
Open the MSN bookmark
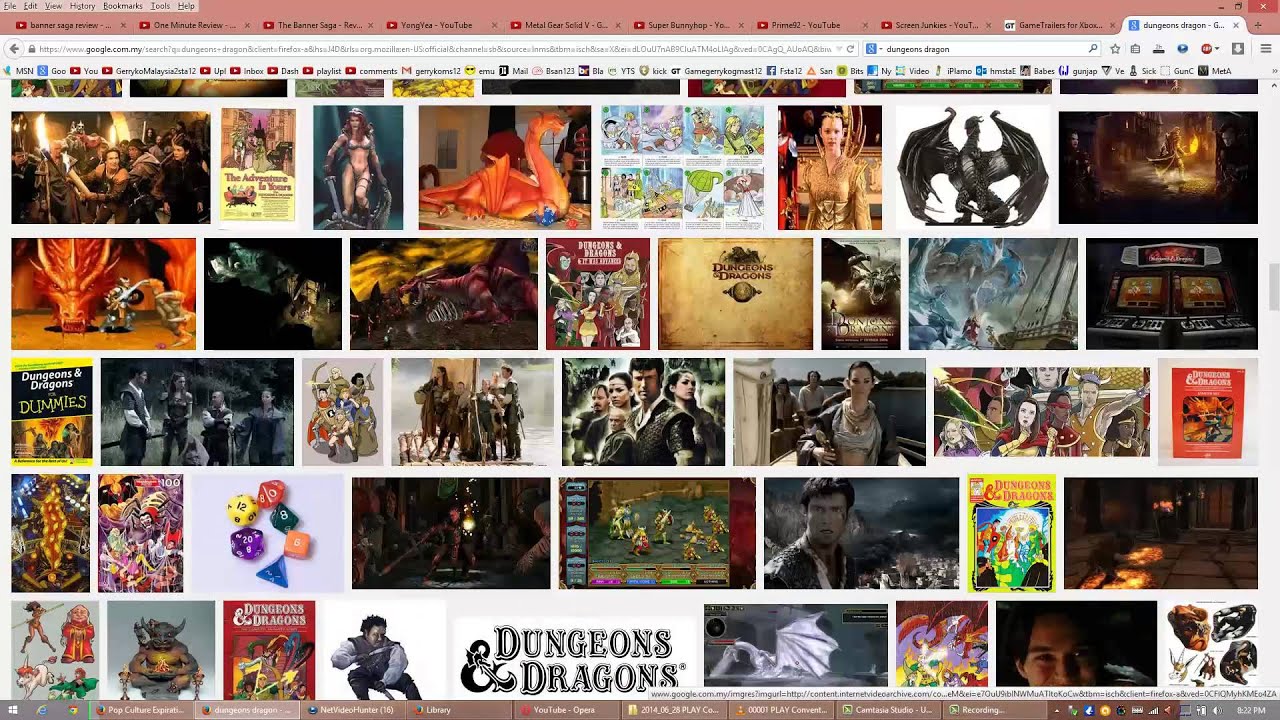click(19, 71)
